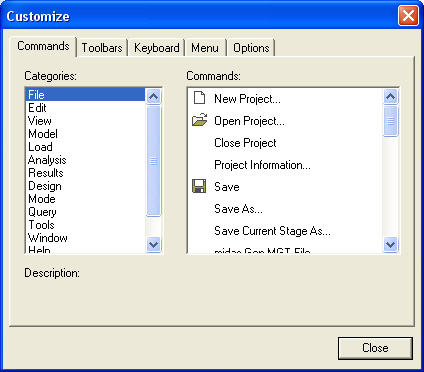Click the Categories scrollbar thumb
This screenshot has width=424, height=372.
tap(154, 161)
